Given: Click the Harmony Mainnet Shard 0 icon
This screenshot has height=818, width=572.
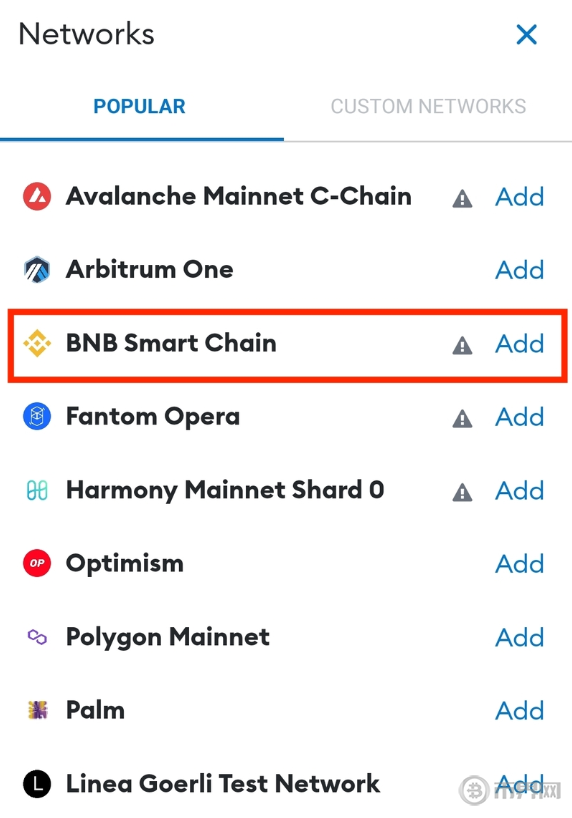Looking at the screenshot, I should click(37, 490).
